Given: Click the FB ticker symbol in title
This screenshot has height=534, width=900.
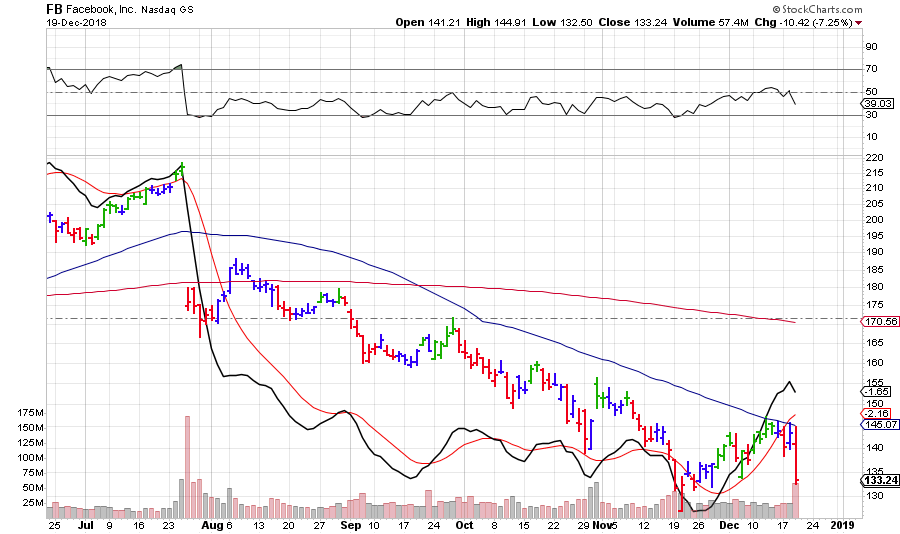Looking at the screenshot, I should tap(54, 8).
